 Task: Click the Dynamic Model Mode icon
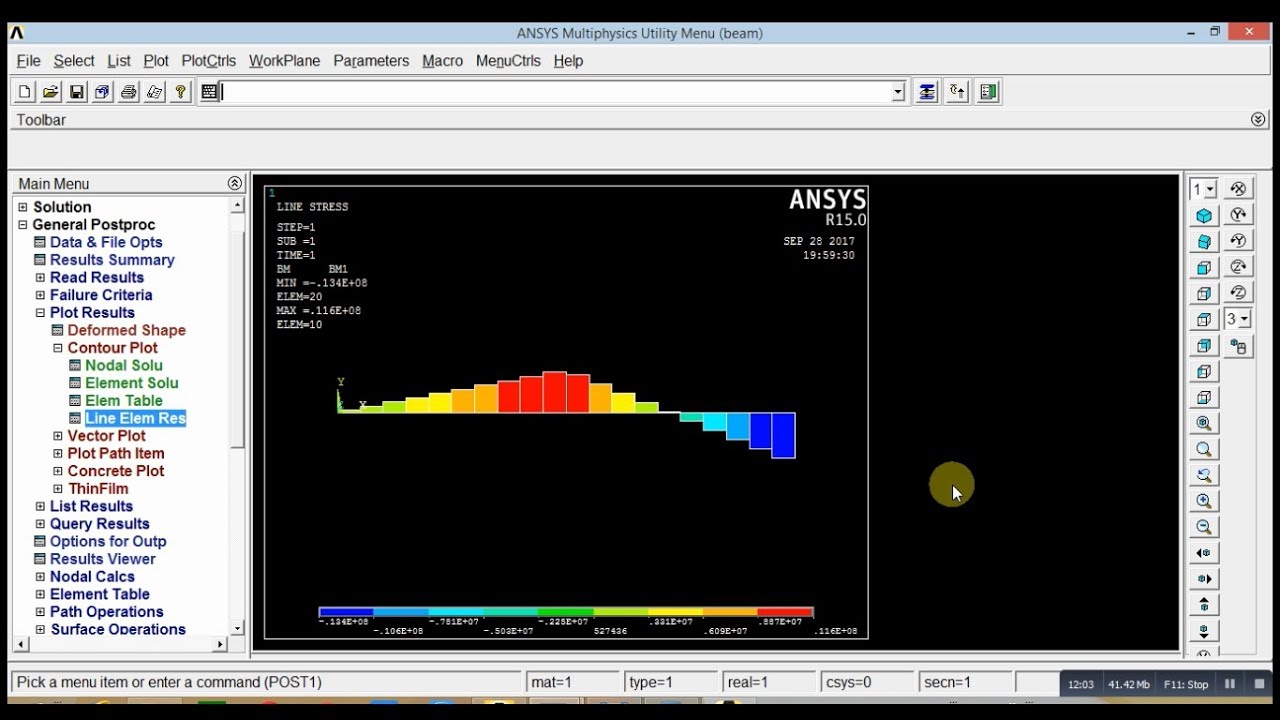coord(1238,347)
